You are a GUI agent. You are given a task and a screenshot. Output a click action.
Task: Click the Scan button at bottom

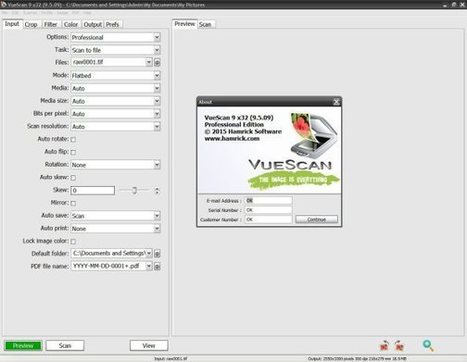pyautogui.click(x=65, y=346)
